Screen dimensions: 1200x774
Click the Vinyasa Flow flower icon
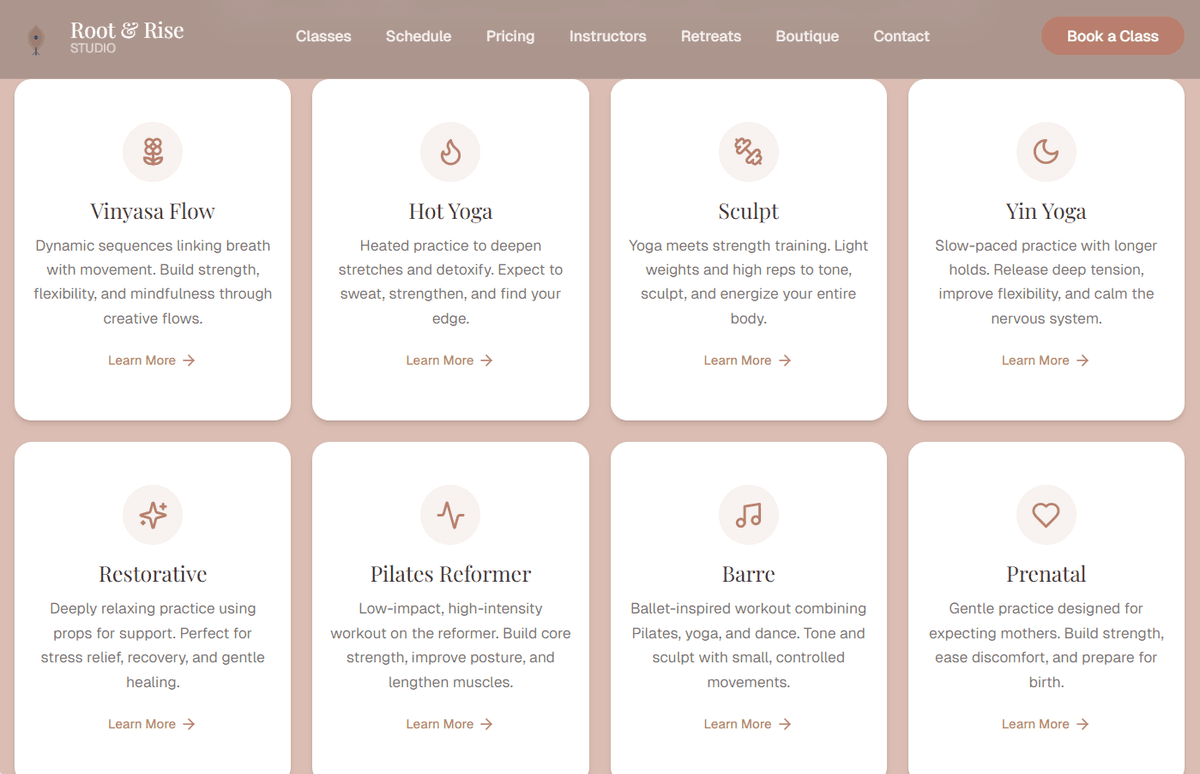coord(153,152)
